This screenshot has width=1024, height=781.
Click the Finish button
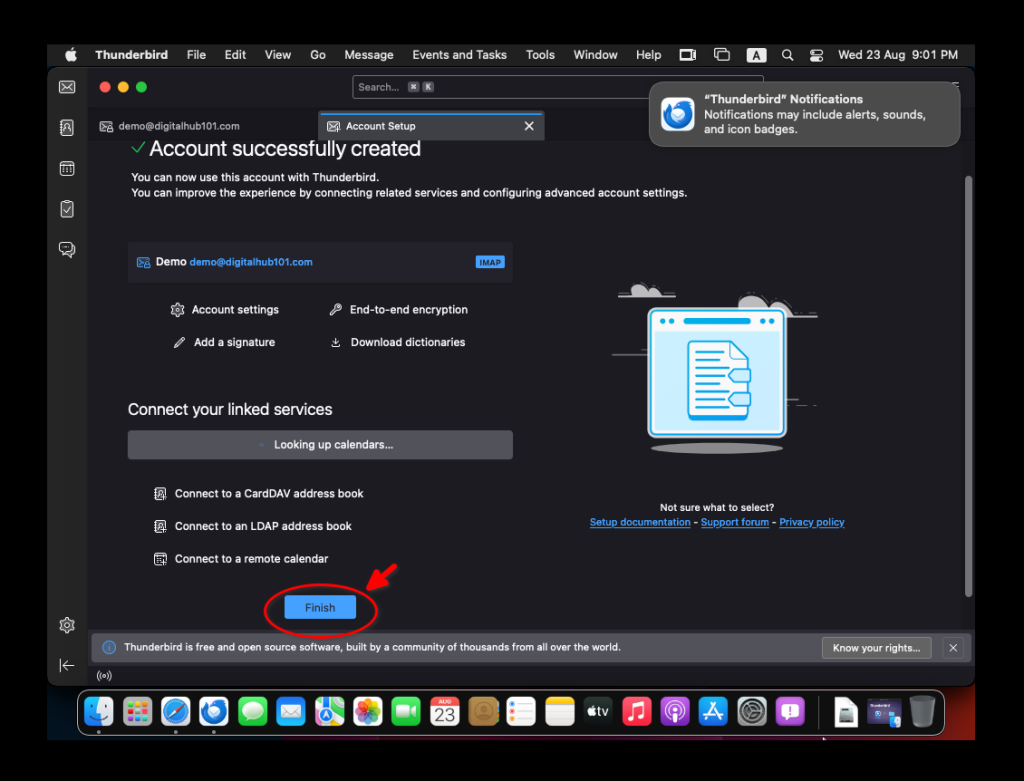tap(320, 607)
